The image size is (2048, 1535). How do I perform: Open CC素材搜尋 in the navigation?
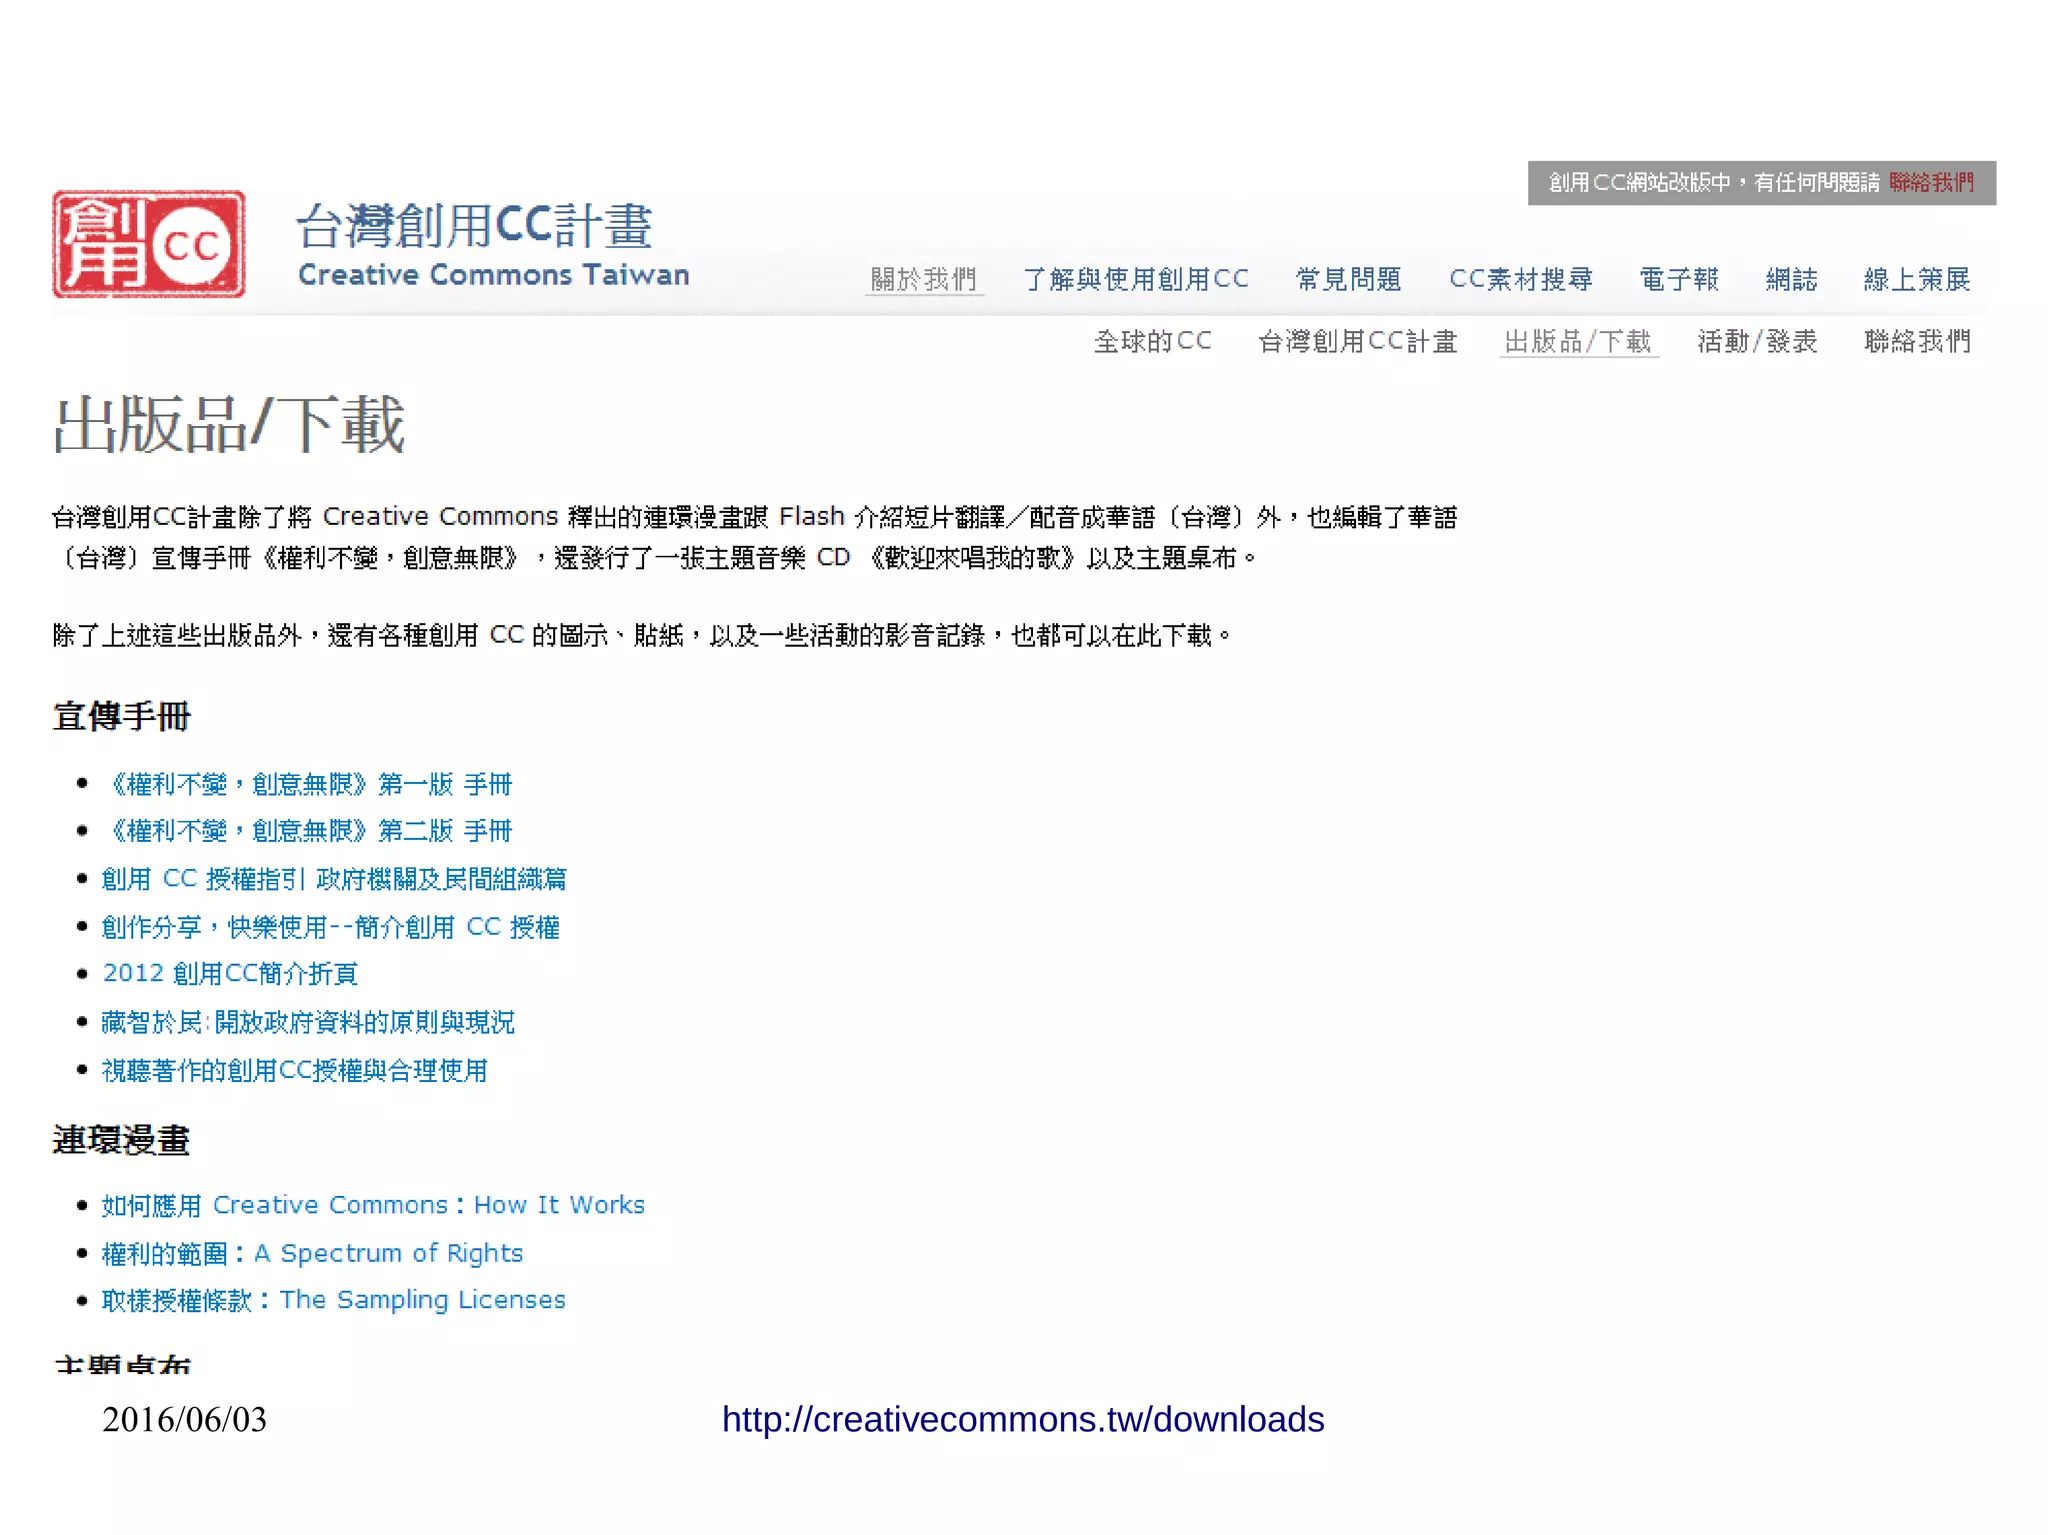click(x=1520, y=279)
